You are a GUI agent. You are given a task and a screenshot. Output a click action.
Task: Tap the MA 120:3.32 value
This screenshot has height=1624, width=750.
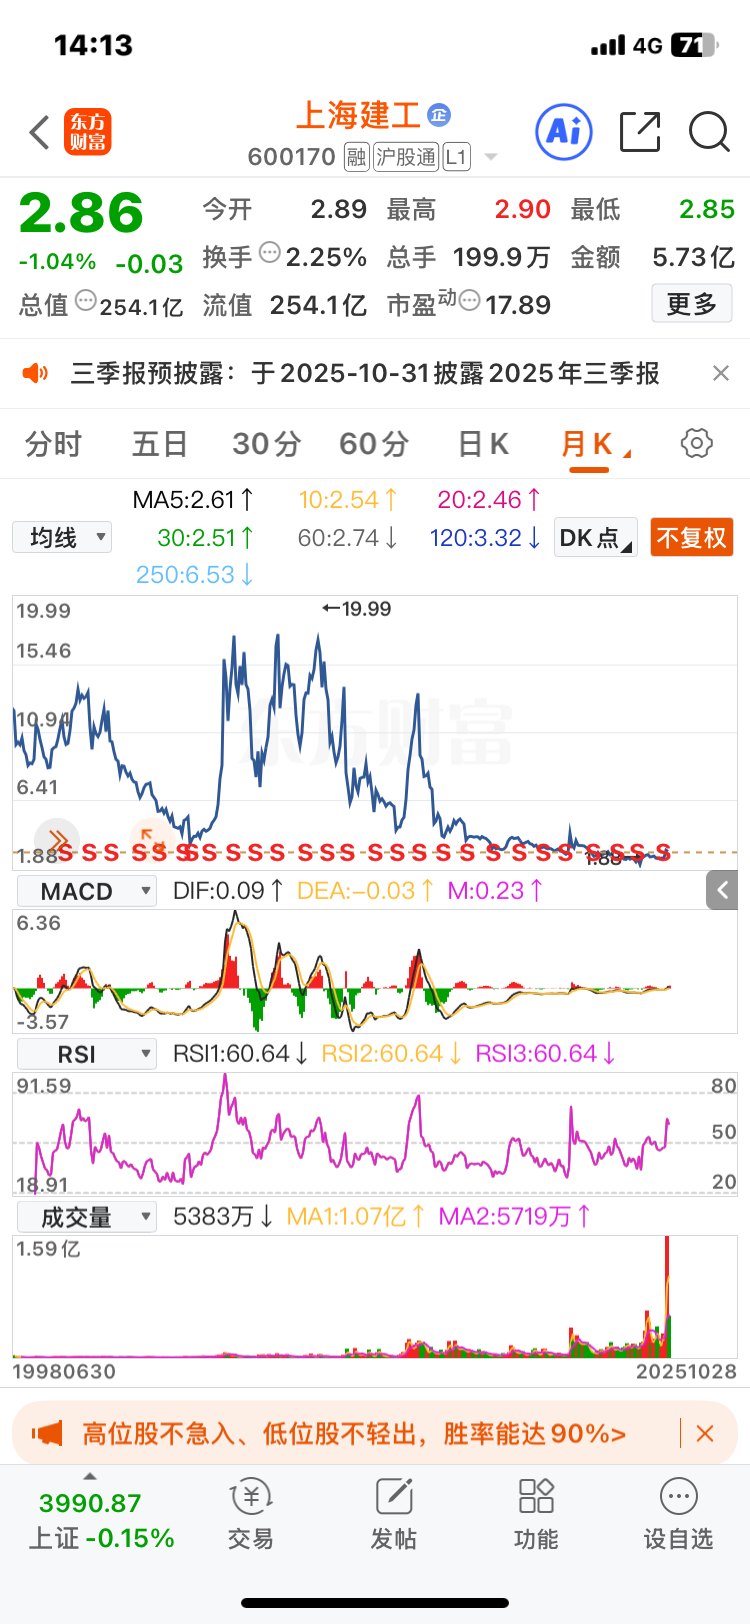click(x=486, y=538)
